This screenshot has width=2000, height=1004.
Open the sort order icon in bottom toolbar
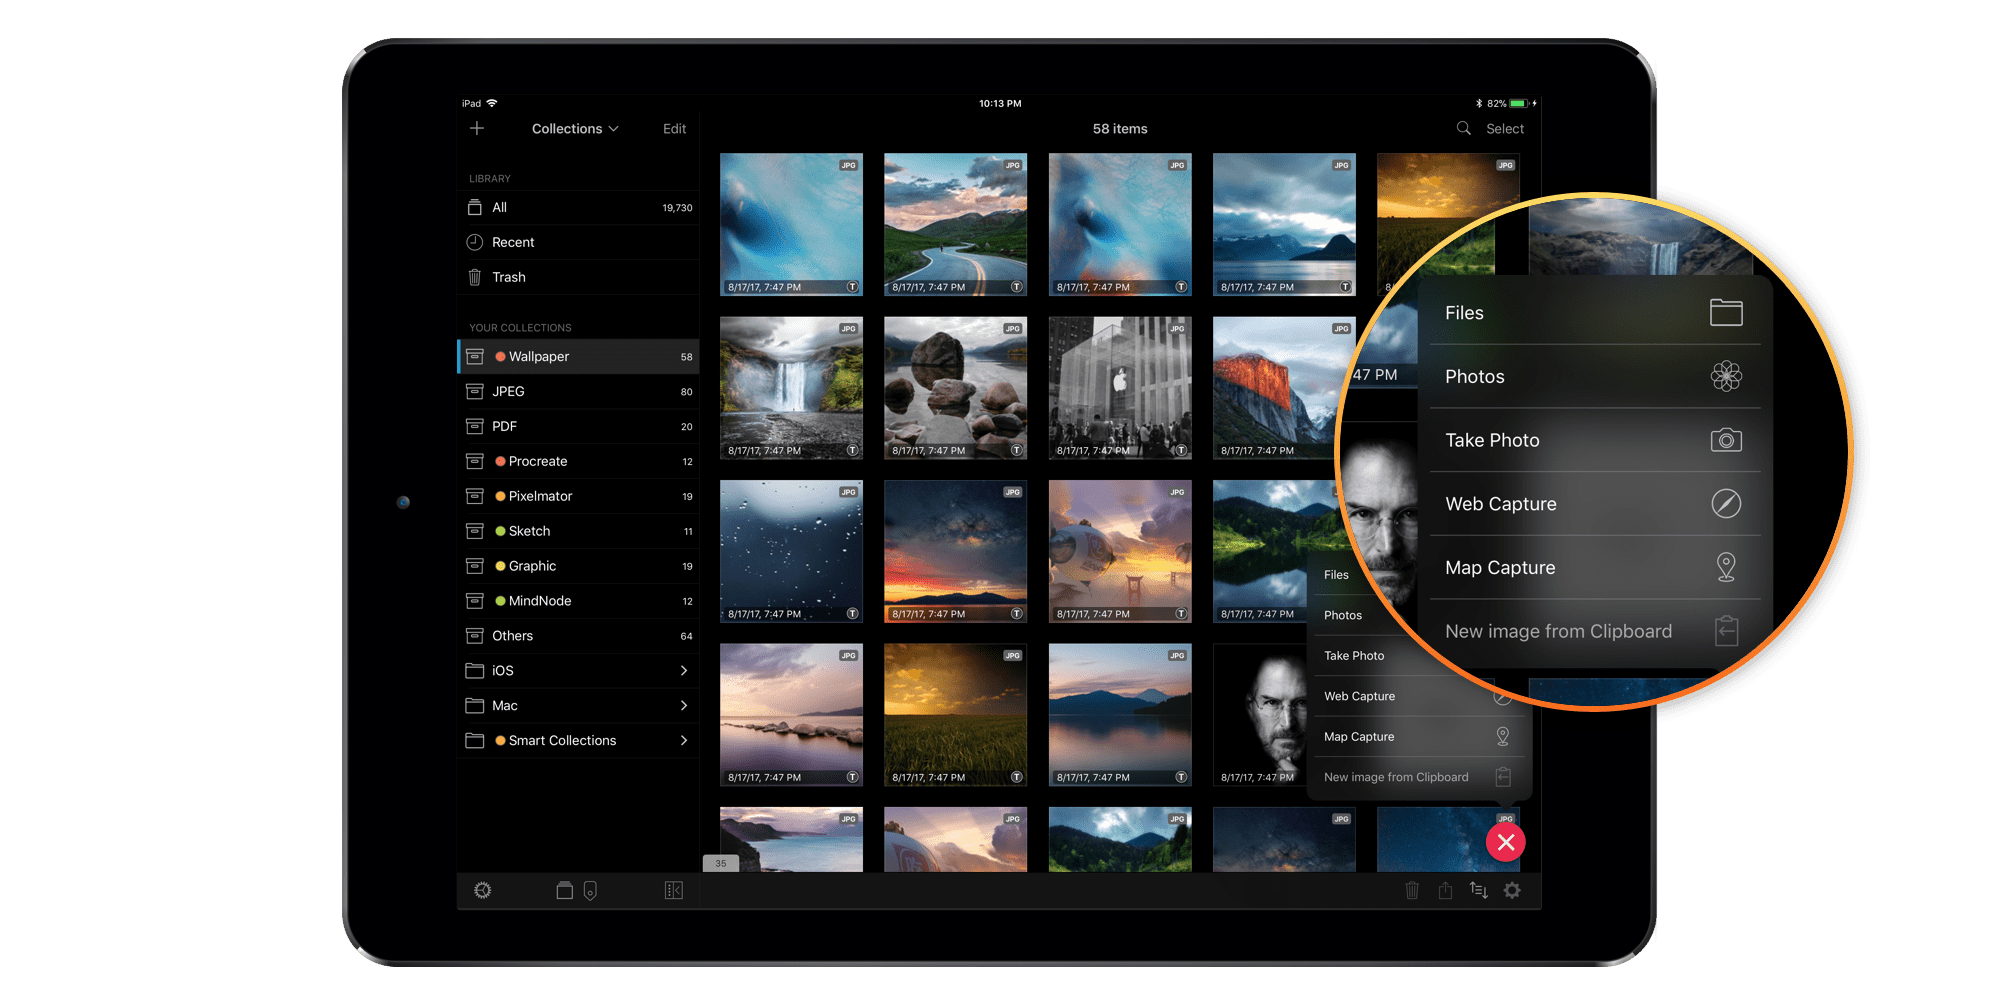point(1478,890)
